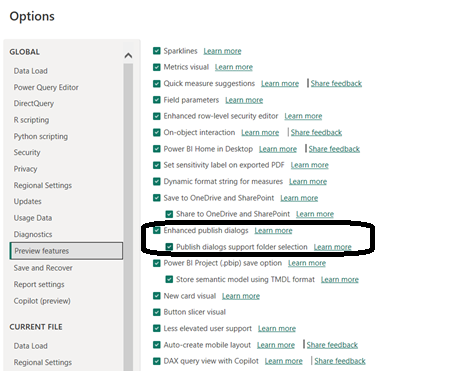
Task: Uncheck the Metrics visual option
Action: [x=157, y=67]
